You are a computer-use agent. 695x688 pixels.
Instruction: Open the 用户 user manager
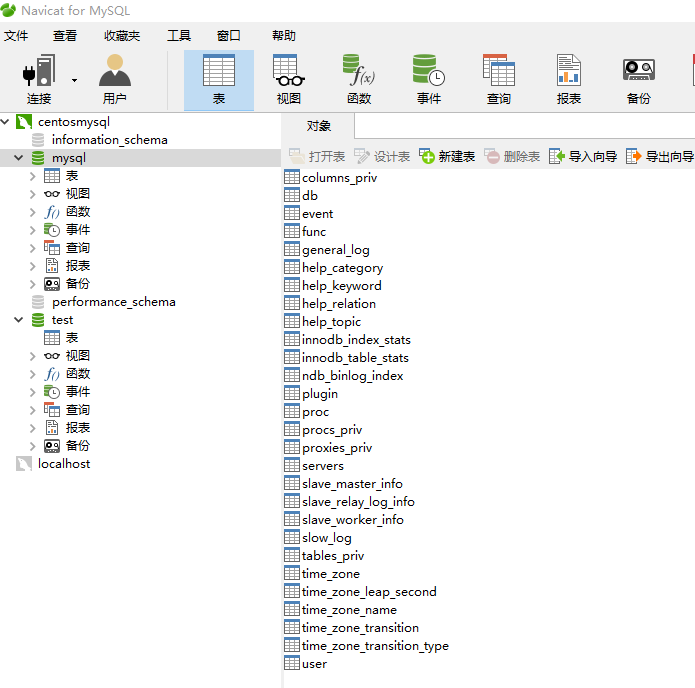[115, 80]
